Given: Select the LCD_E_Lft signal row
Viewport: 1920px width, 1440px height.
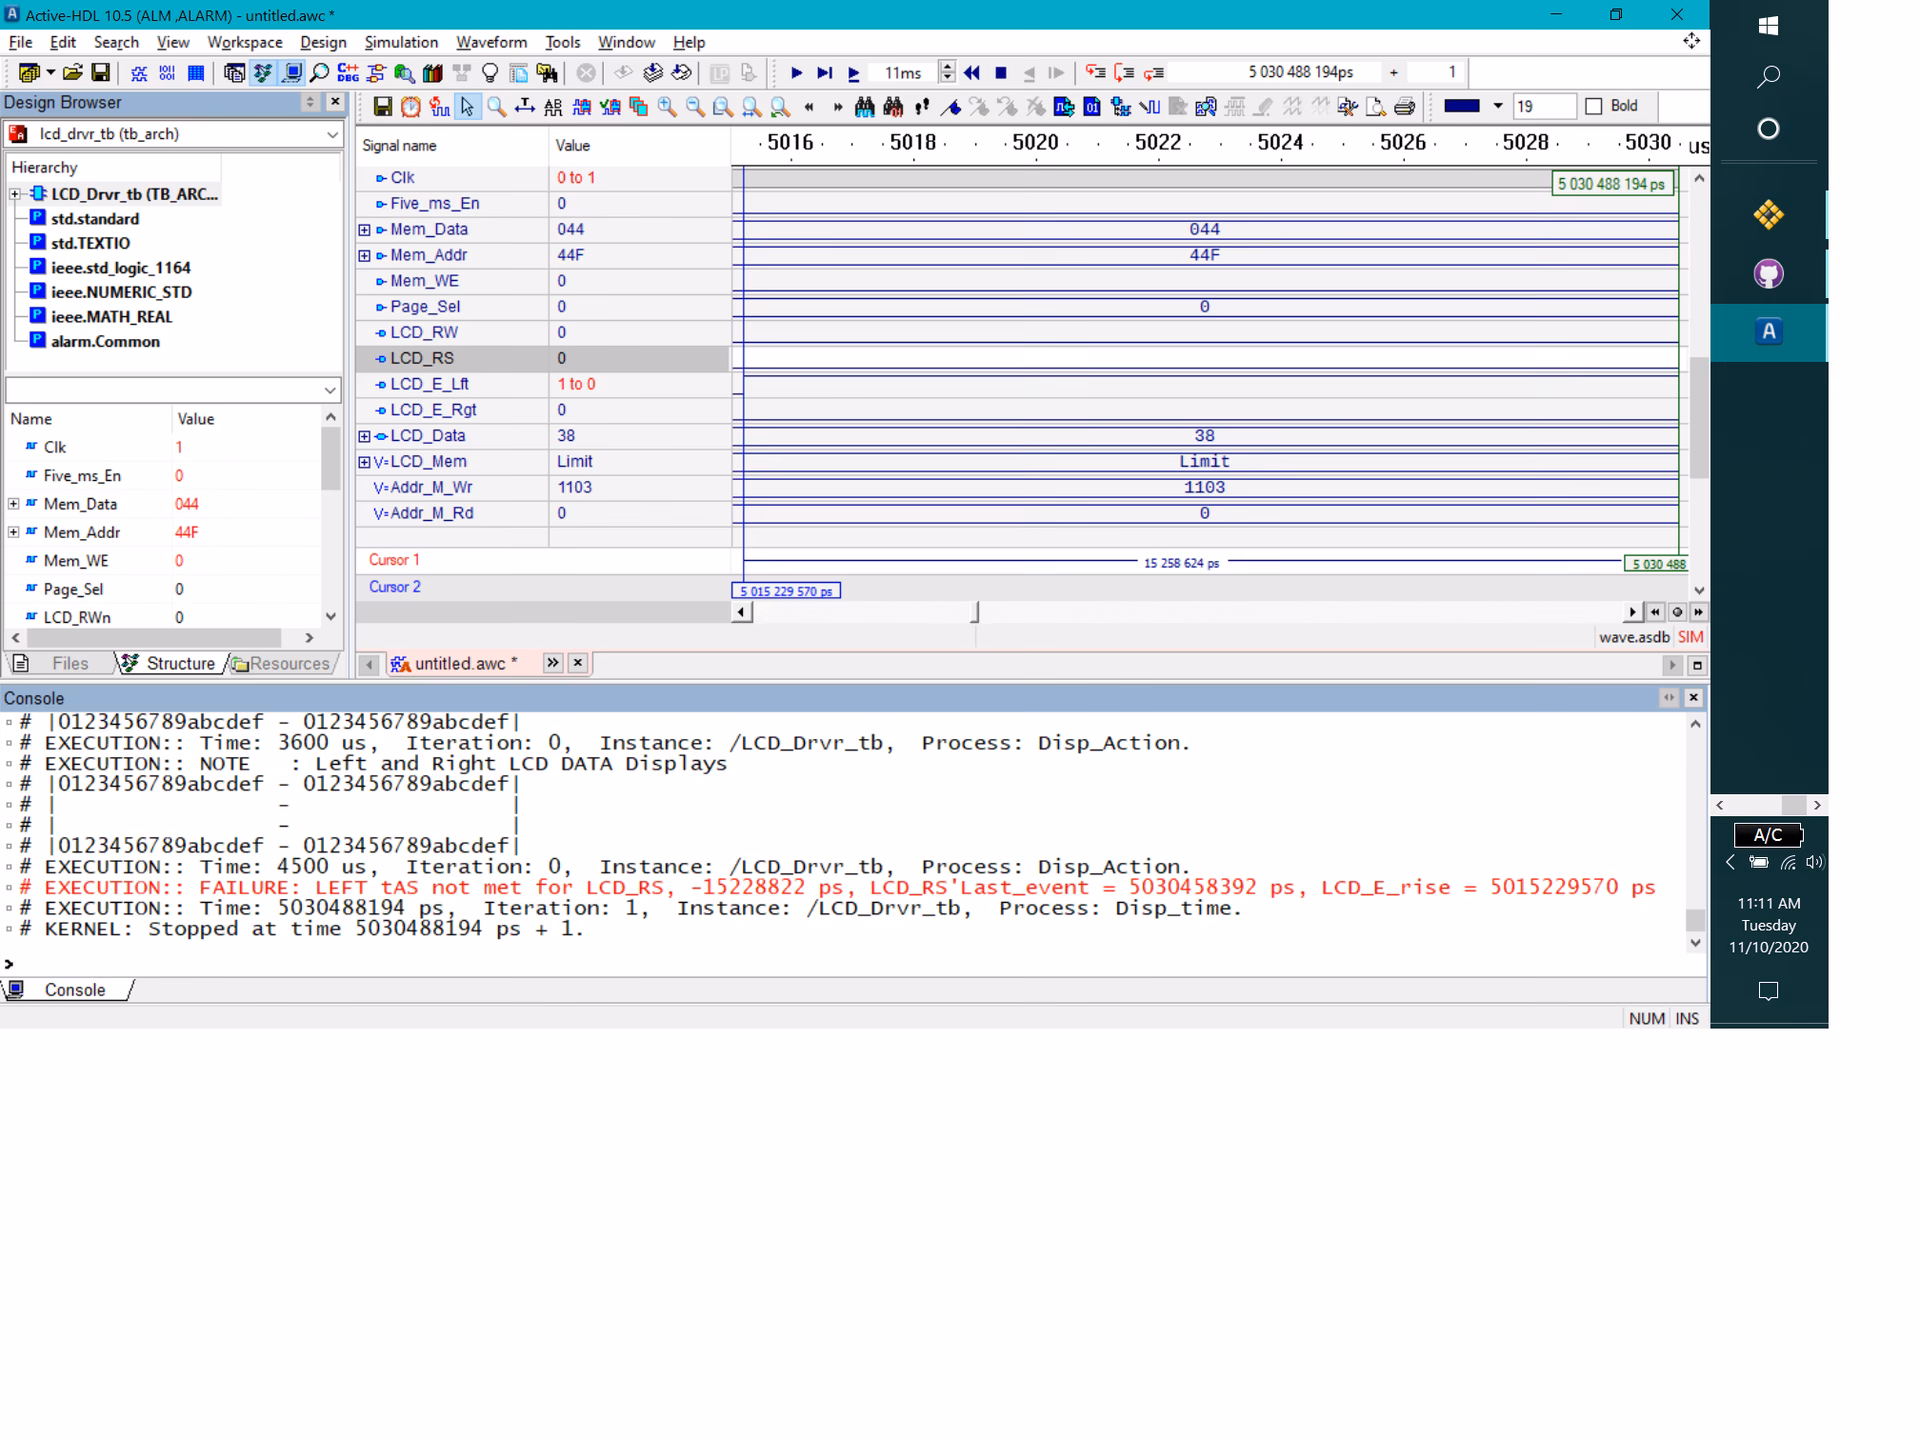Looking at the screenshot, I should pos(542,384).
